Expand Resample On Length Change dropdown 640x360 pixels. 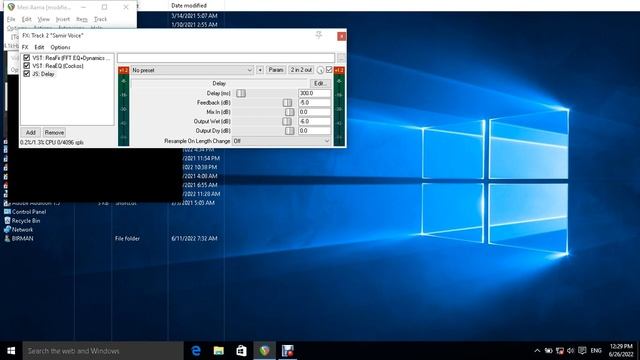click(281, 141)
